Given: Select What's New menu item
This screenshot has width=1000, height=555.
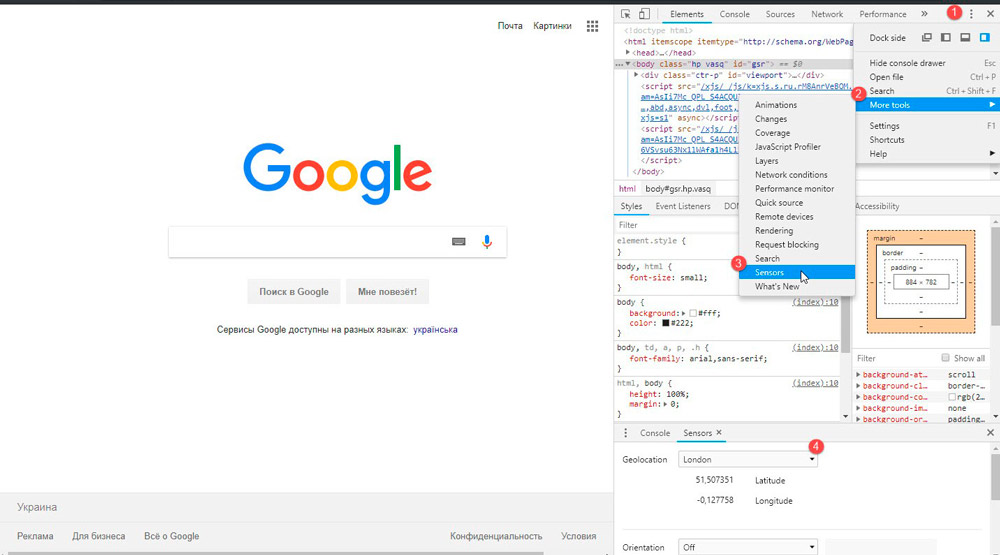Looking at the screenshot, I should [797, 286].
